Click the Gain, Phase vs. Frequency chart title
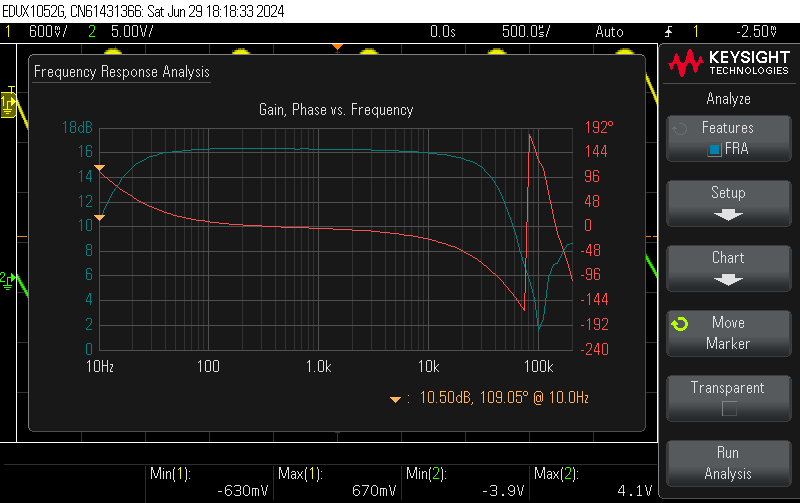 pos(336,110)
